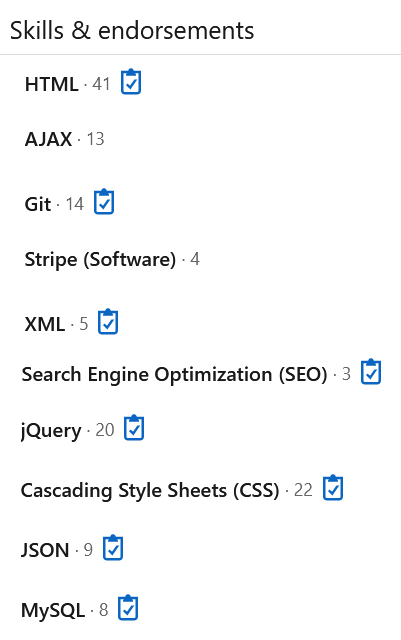
Task: Click the clipboard badge beside jQuery
Action: [x=134, y=428]
